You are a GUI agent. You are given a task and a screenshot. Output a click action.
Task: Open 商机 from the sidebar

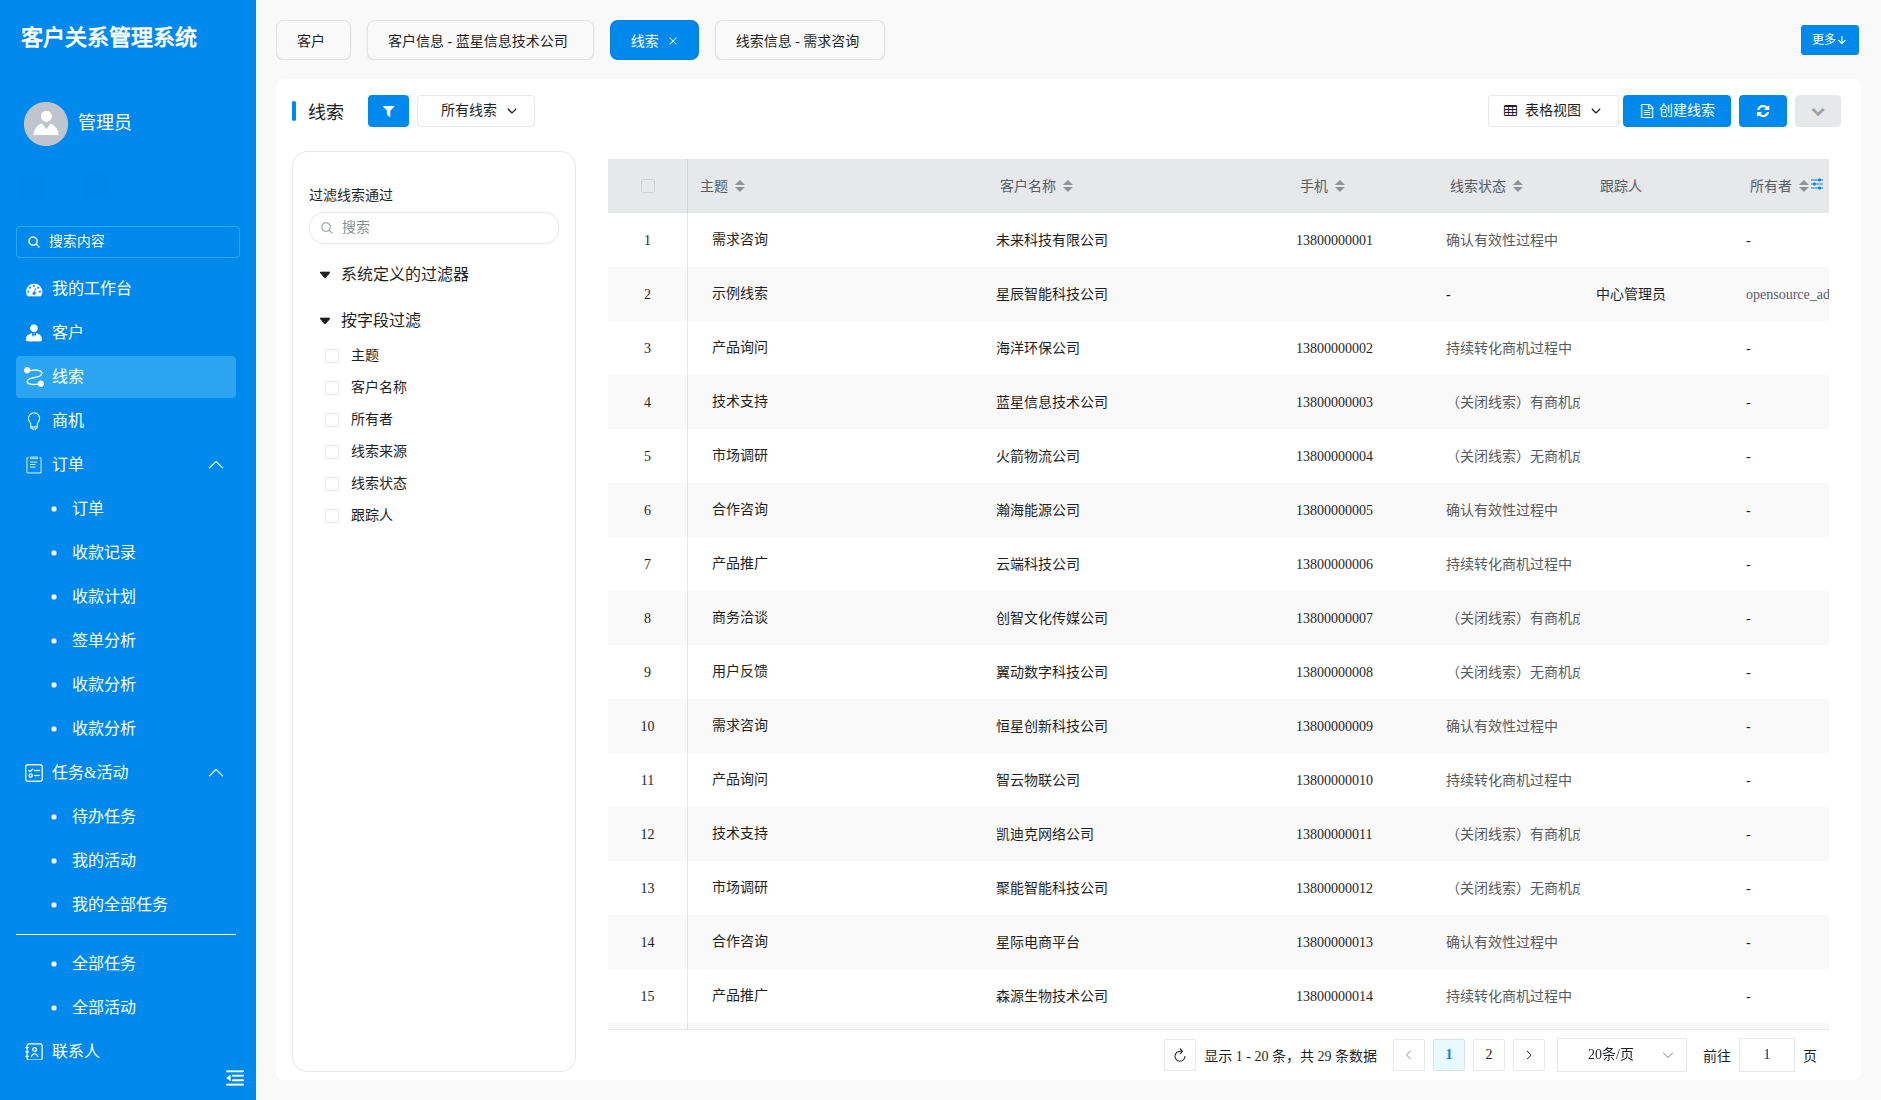pyautogui.click(x=126, y=421)
